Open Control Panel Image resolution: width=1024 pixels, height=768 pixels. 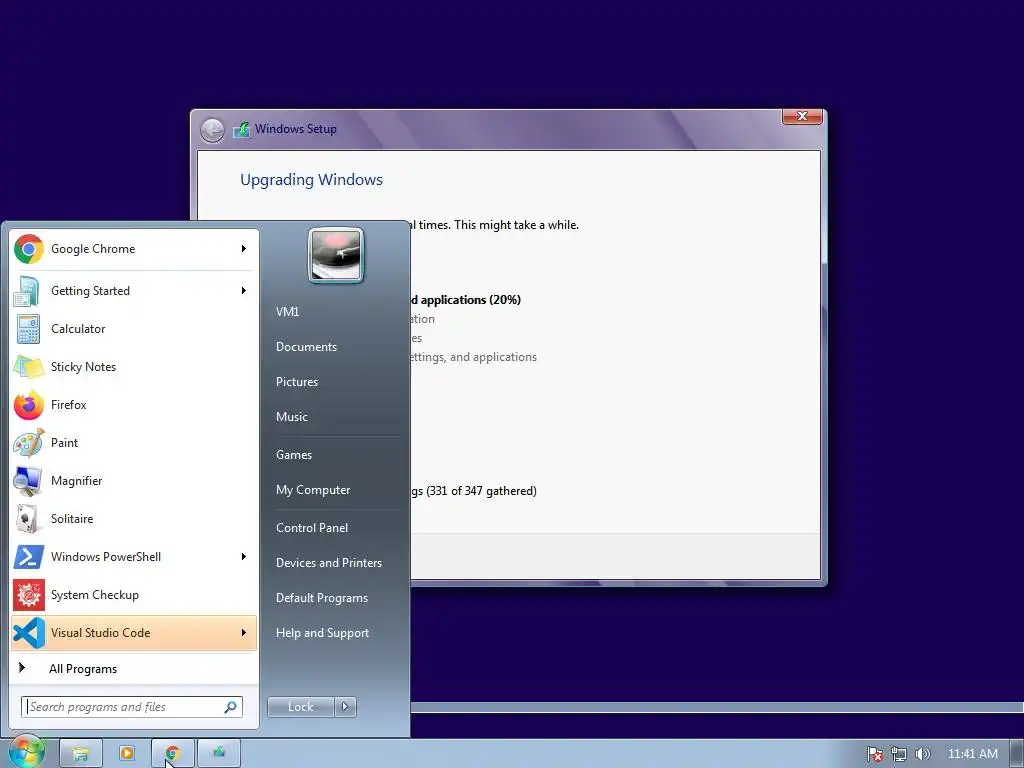click(x=312, y=528)
